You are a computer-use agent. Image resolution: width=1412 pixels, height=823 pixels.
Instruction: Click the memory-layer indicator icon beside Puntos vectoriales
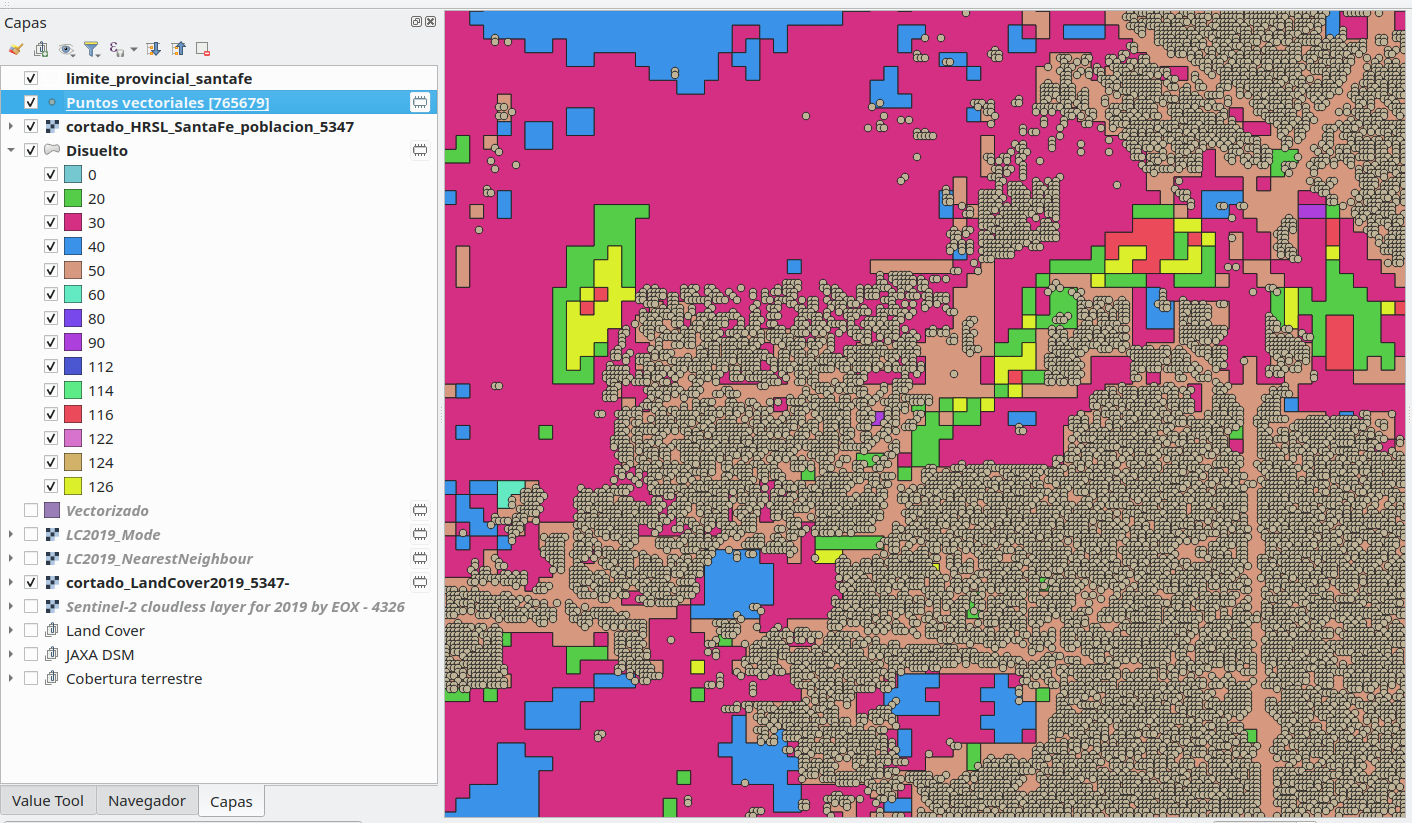pyautogui.click(x=420, y=102)
